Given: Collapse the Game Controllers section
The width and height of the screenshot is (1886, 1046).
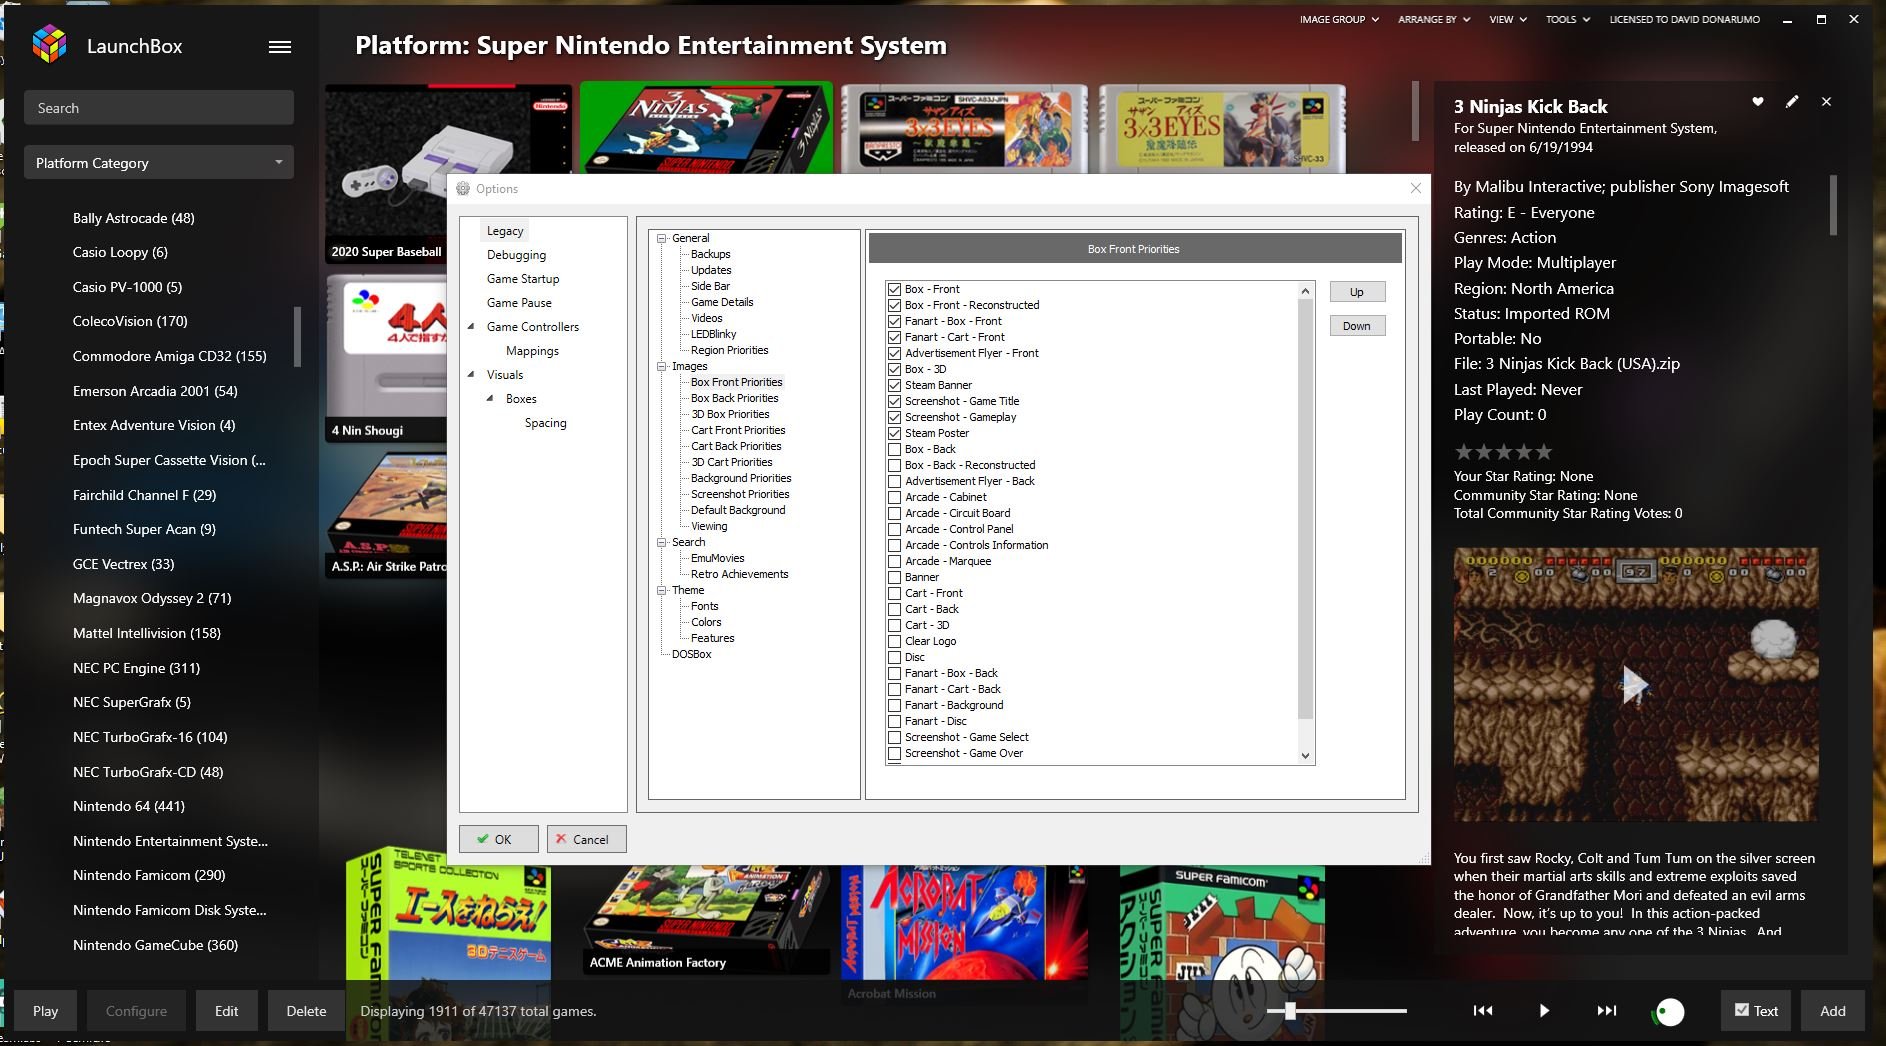Looking at the screenshot, I should click(471, 327).
